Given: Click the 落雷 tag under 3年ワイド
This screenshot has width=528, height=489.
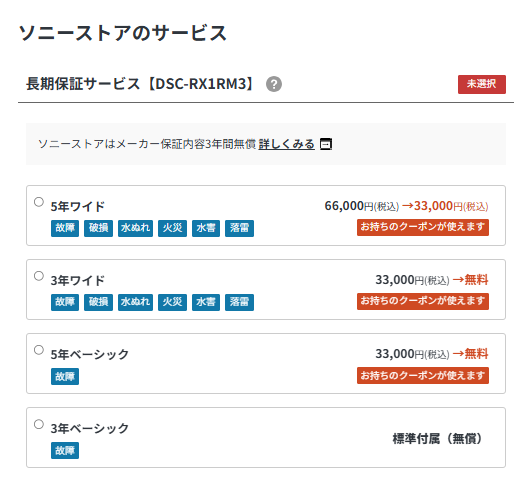Looking at the screenshot, I should point(239,302).
